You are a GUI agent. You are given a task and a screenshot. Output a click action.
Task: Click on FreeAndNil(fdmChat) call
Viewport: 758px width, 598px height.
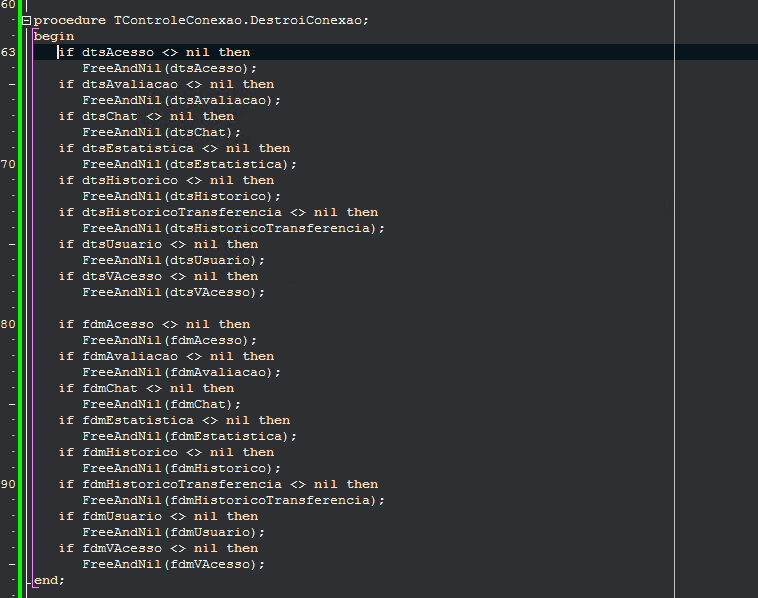click(x=161, y=404)
